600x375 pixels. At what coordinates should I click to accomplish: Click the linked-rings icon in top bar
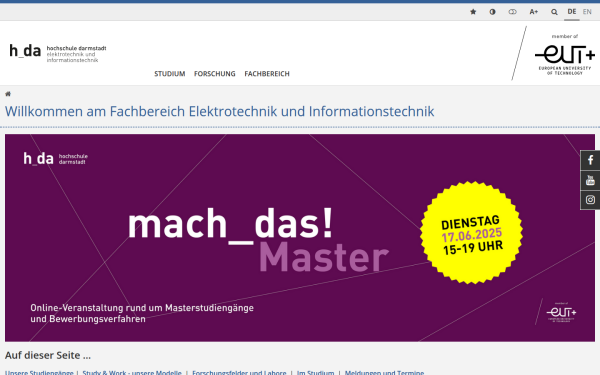pos(512,12)
